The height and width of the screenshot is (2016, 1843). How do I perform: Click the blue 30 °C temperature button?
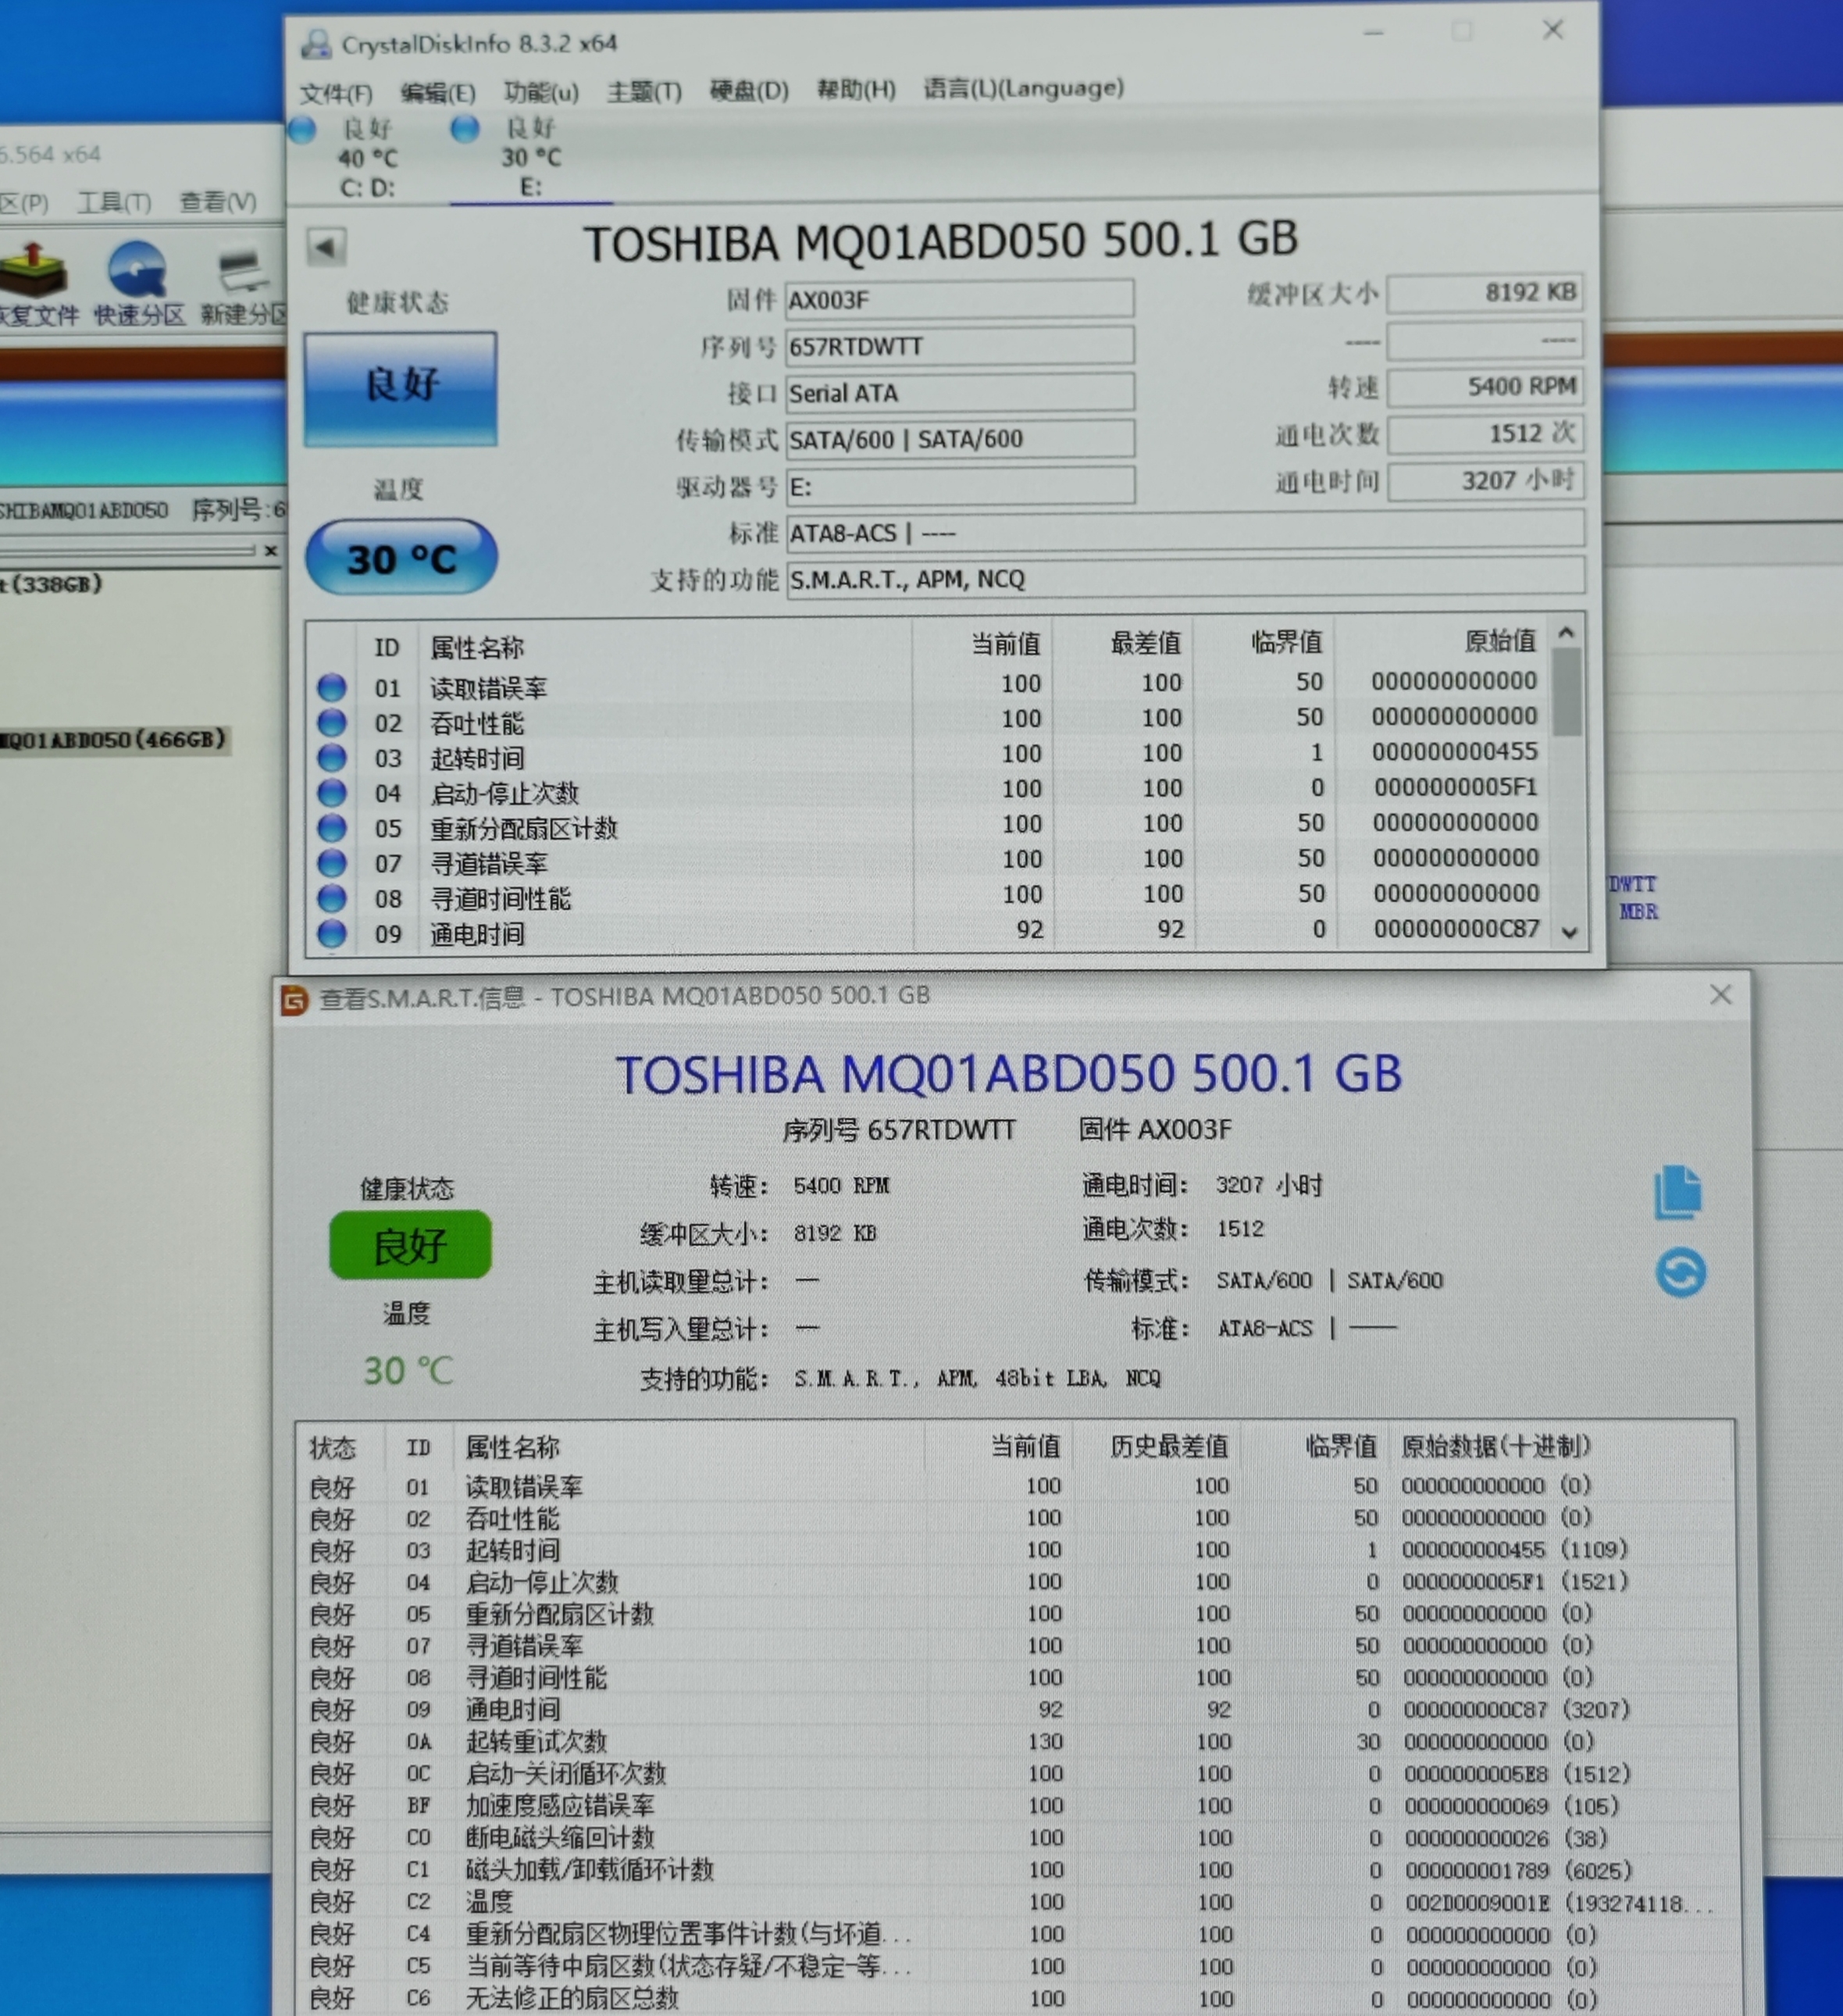pos(401,557)
